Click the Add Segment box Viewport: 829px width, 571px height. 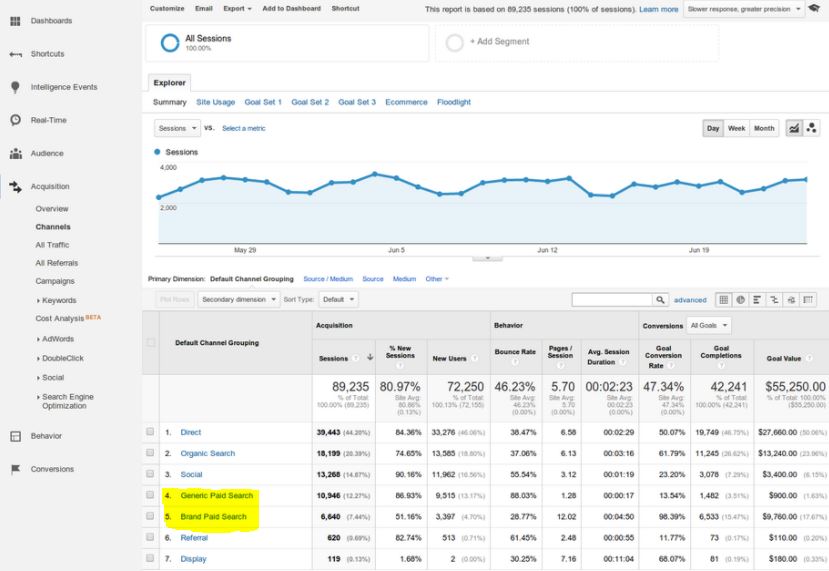click(x=577, y=42)
